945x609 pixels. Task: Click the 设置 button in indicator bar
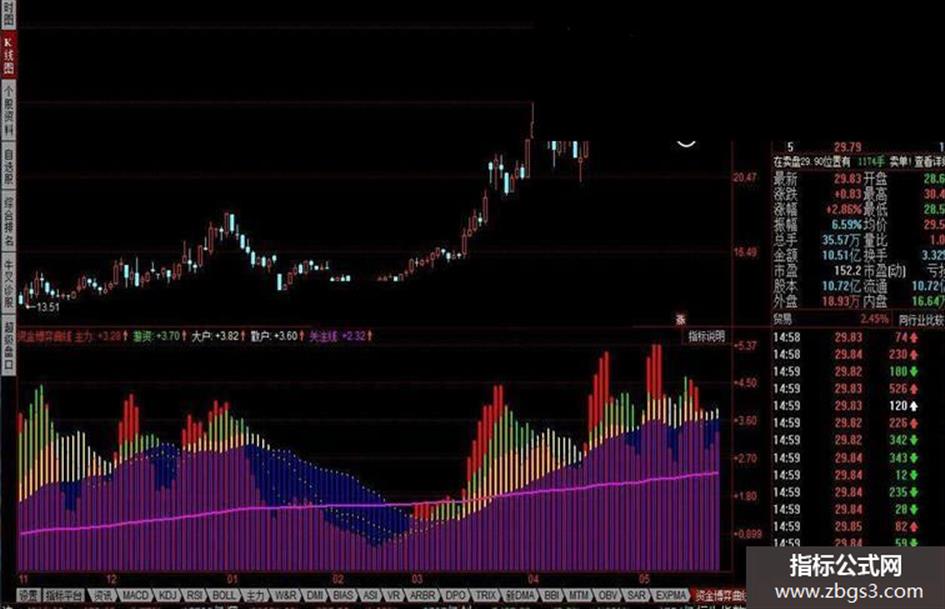tap(28, 596)
